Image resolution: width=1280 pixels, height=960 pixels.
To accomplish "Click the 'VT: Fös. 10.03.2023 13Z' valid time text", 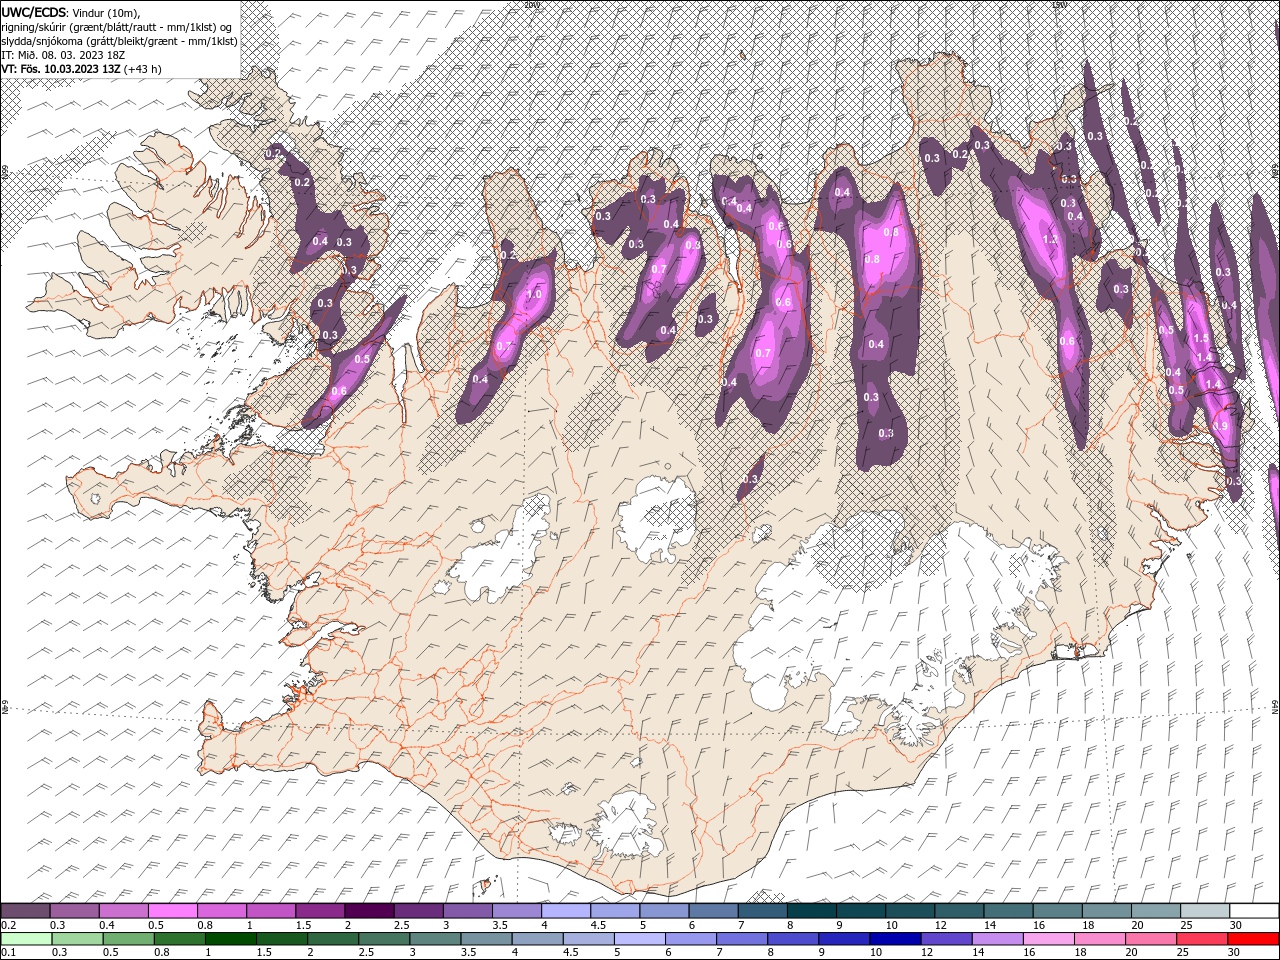I will 61,69.
